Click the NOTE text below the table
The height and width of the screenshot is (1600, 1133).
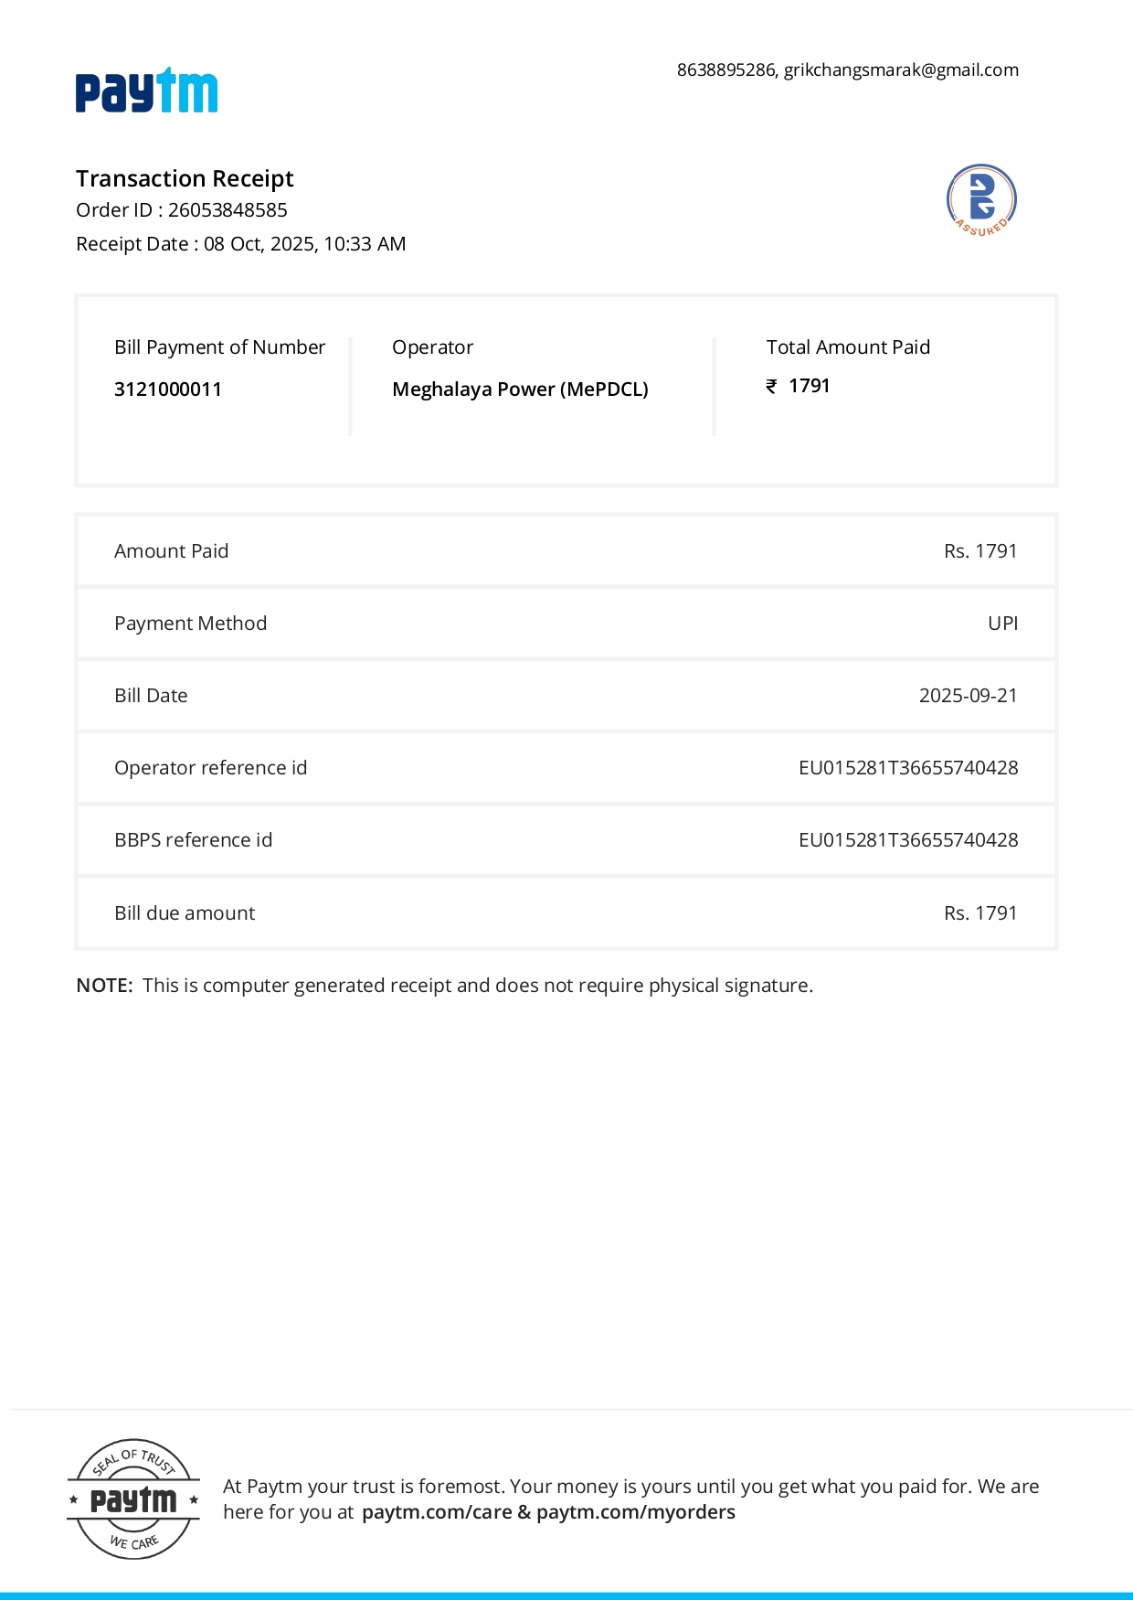tap(445, 986)
